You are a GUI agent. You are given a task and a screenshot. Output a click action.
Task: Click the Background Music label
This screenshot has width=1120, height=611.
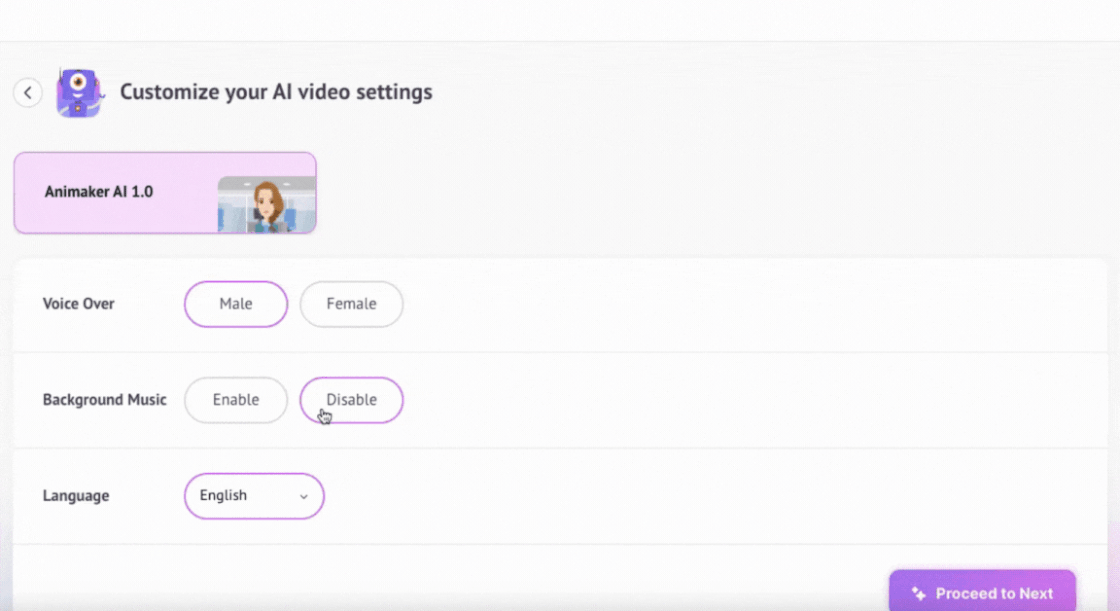(x=105, y=400)
